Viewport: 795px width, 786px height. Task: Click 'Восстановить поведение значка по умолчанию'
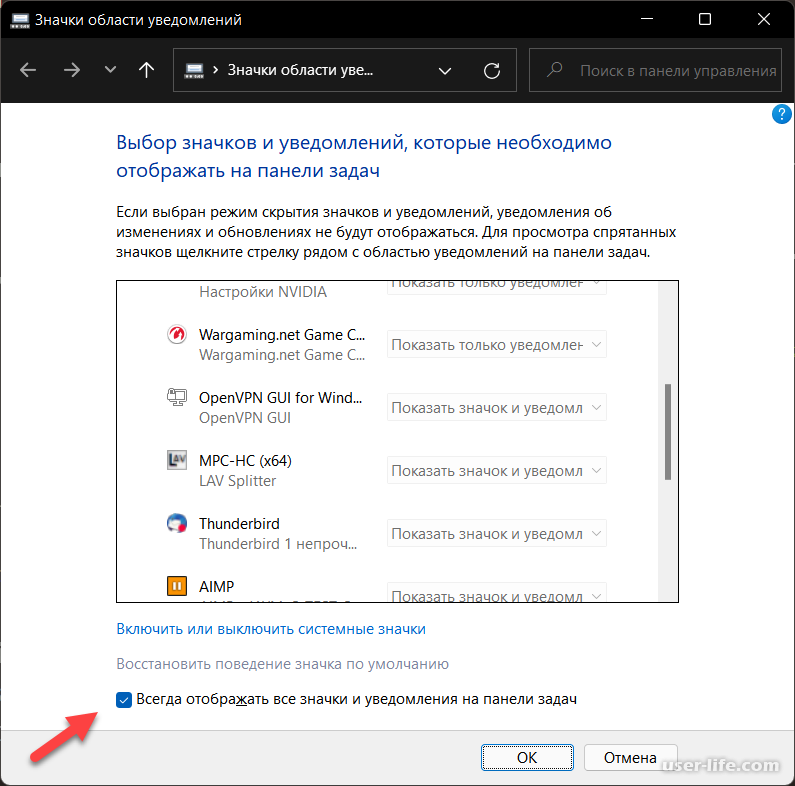coord(282,664)
